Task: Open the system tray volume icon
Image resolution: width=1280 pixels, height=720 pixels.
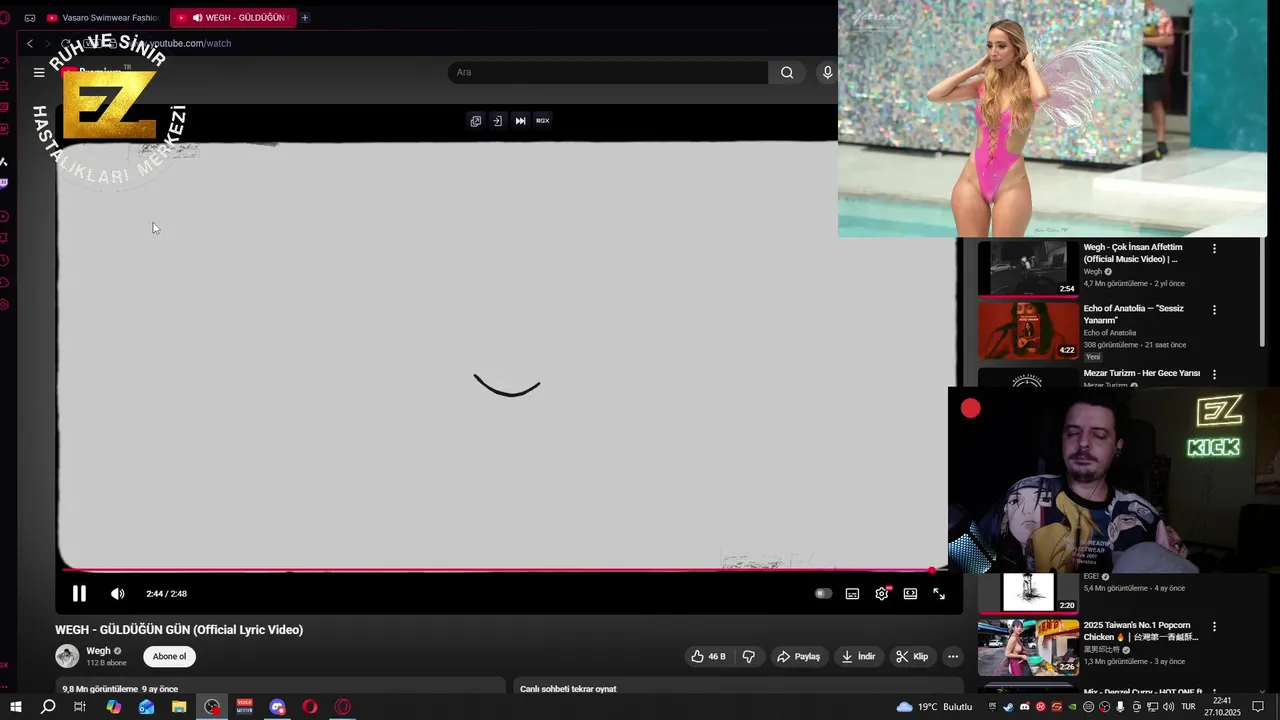Action: point(1168,707)
